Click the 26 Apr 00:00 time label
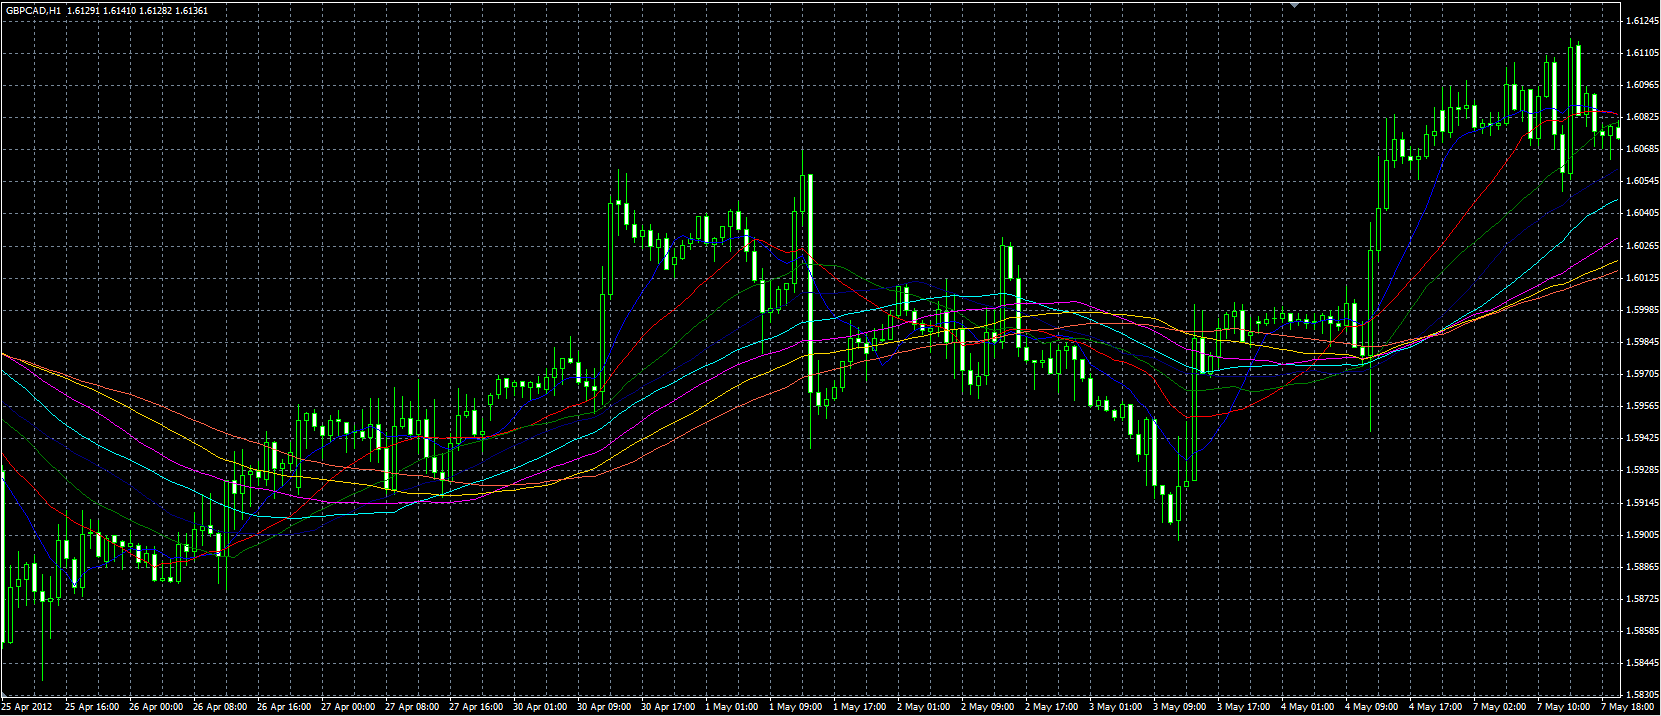 click(x=156, y=707)
